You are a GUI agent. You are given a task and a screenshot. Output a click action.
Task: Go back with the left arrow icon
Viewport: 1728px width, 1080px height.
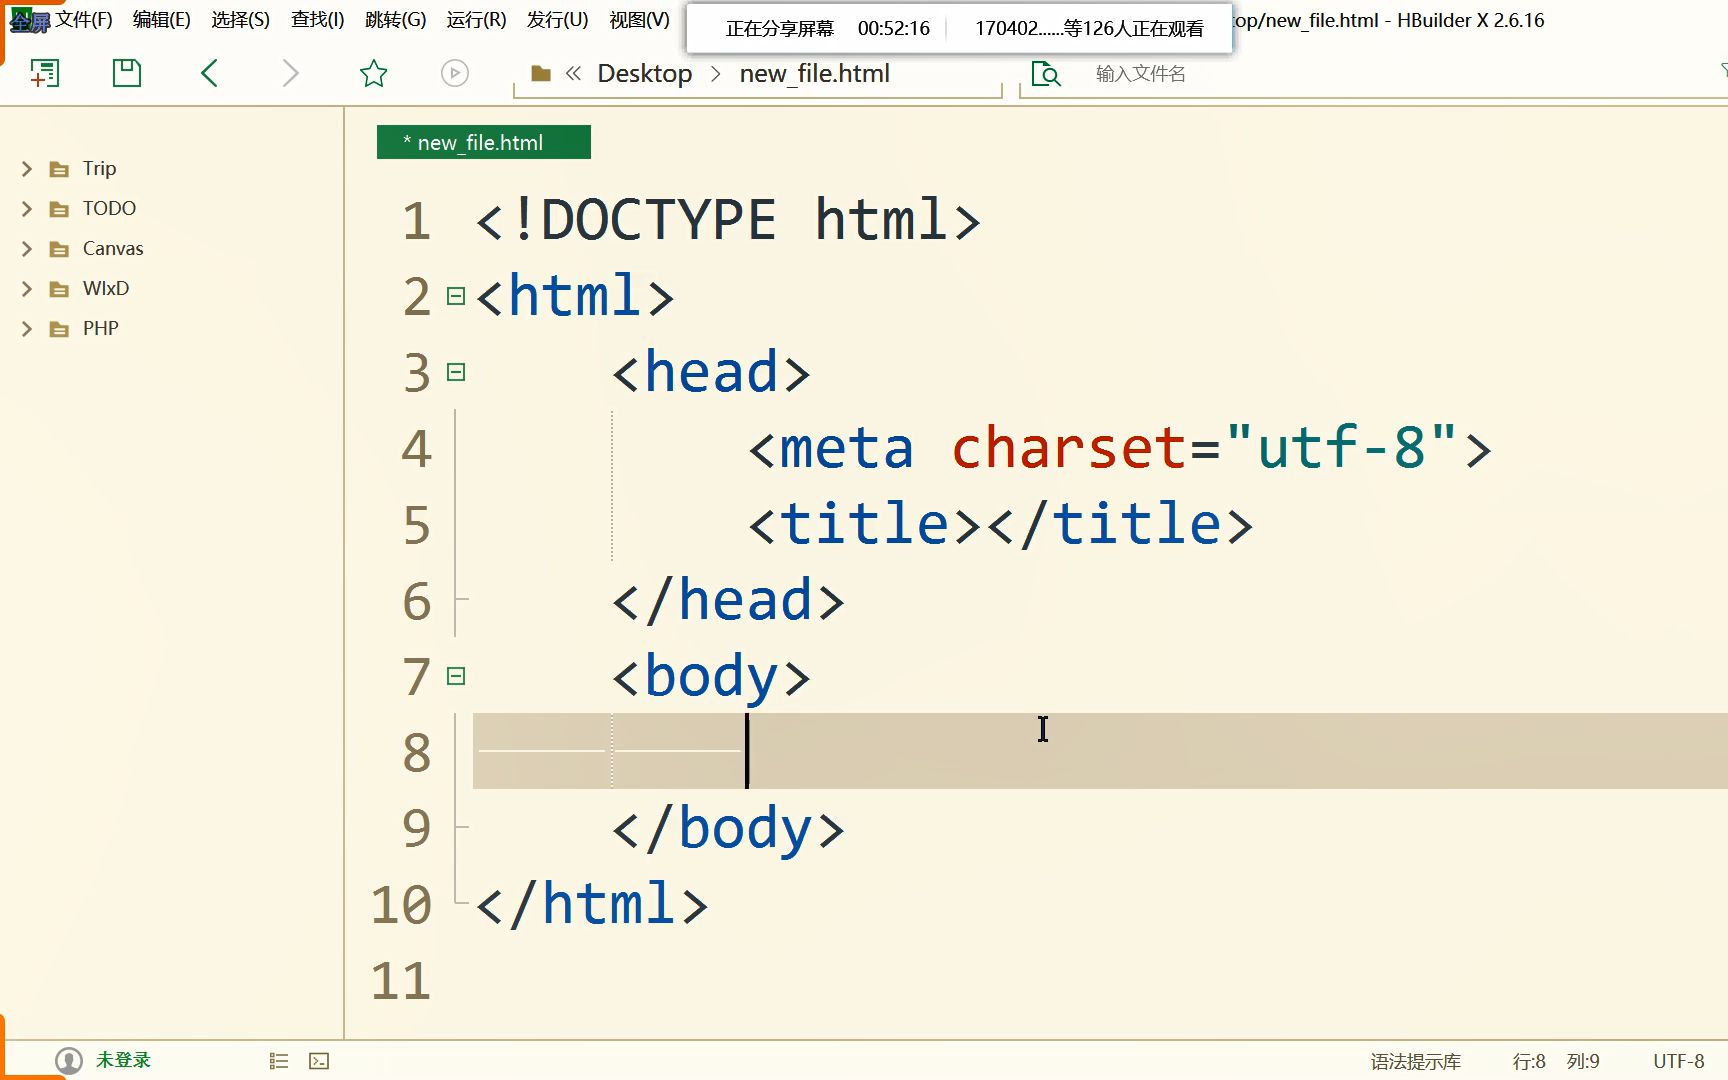pyautogui.click(x=209, y=73)
